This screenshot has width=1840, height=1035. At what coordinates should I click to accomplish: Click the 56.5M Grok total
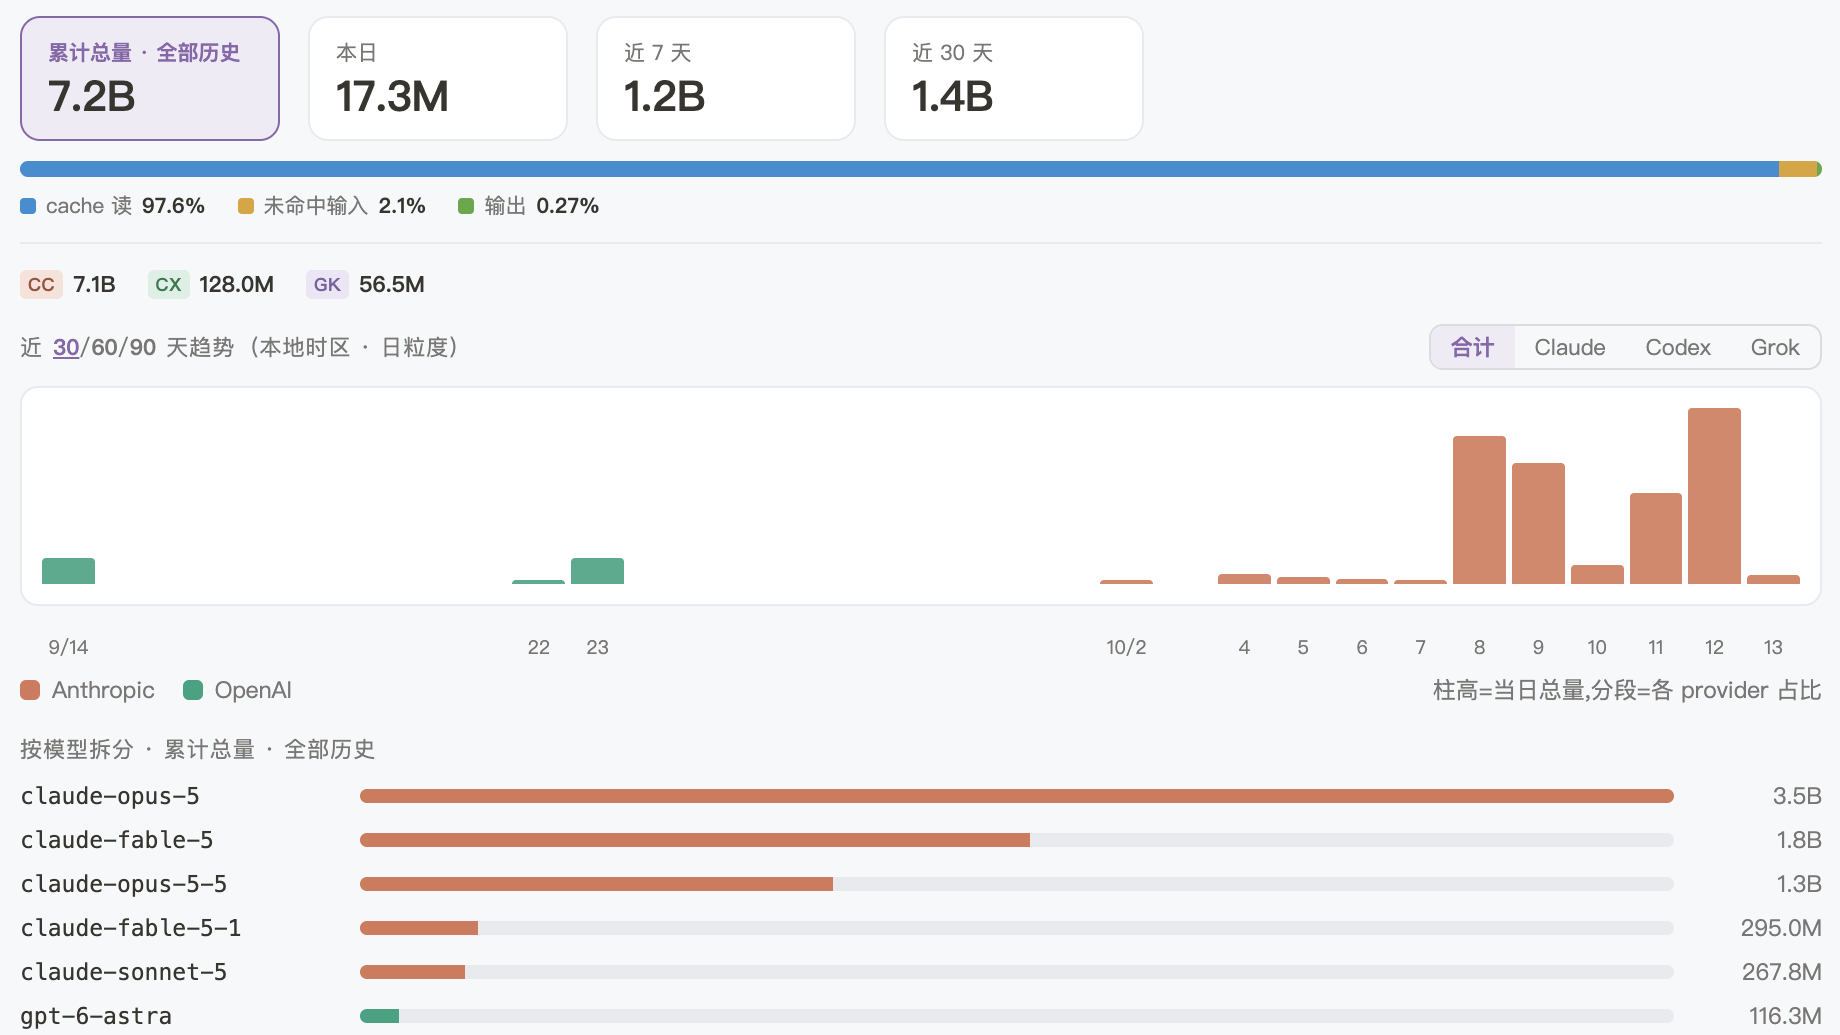click(392, 284)
